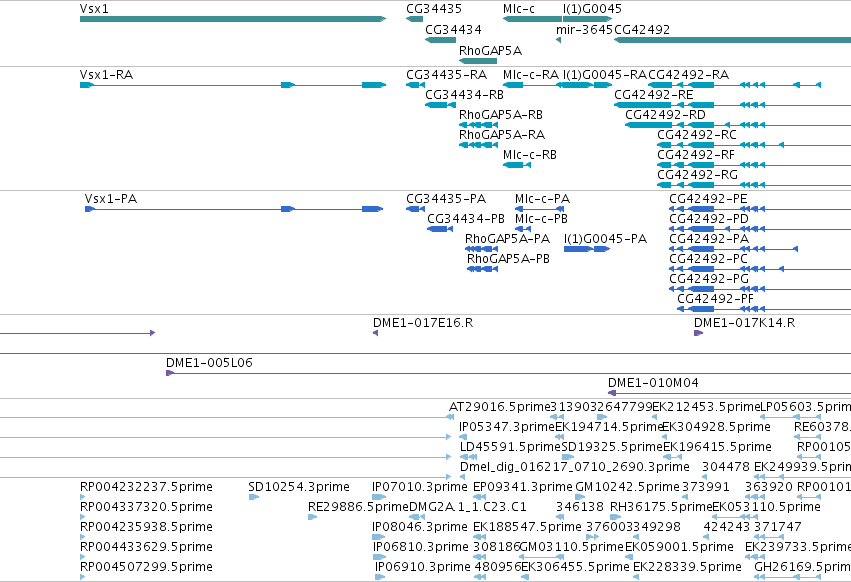The width and height of the screenshot is (851, 582).
Task: Select the CG34435-PA protein feature
Action: 415,209
